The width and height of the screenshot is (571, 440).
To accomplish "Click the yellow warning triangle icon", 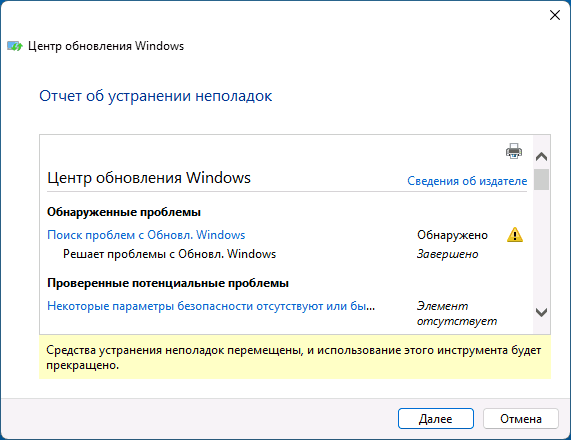I will [x=515, y=235].
